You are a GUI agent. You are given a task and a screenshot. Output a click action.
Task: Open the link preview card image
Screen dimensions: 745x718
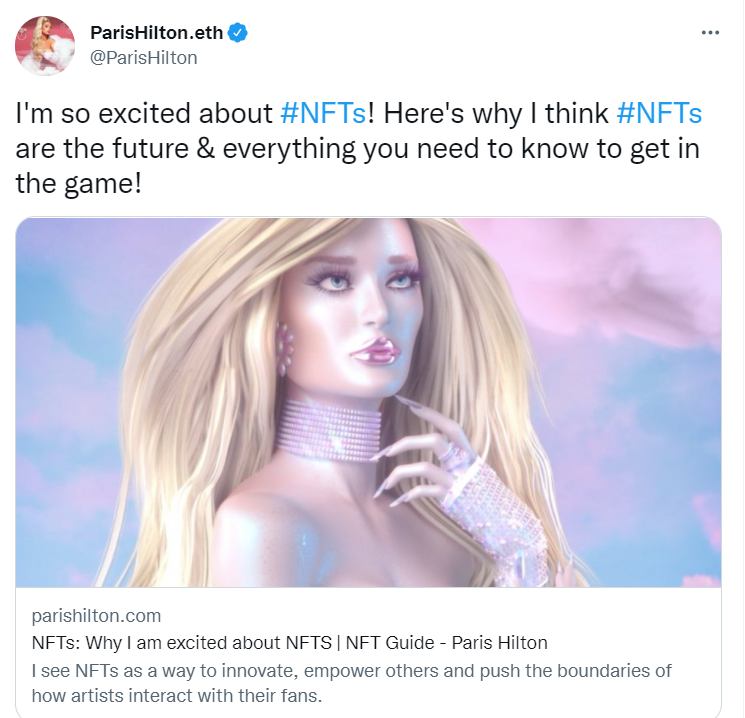tap(368, 402)
